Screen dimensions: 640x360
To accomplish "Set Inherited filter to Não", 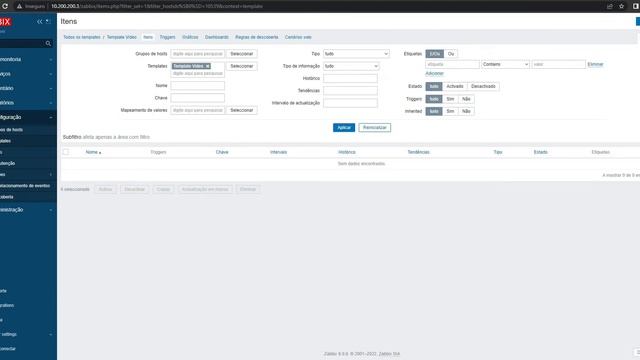I will click(x=466, y=111).
